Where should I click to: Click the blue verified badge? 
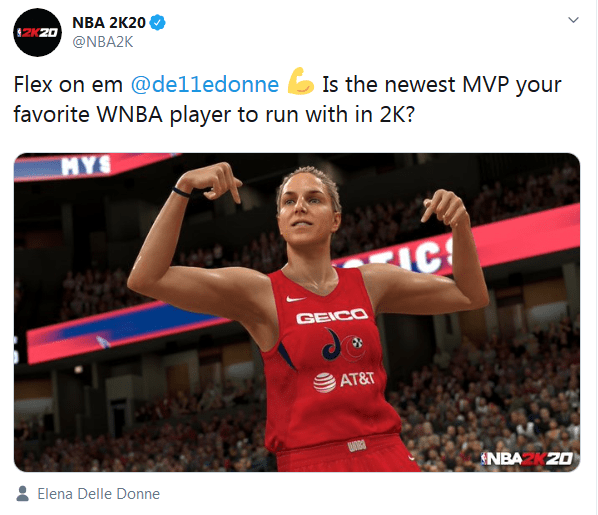coord(157,23)
